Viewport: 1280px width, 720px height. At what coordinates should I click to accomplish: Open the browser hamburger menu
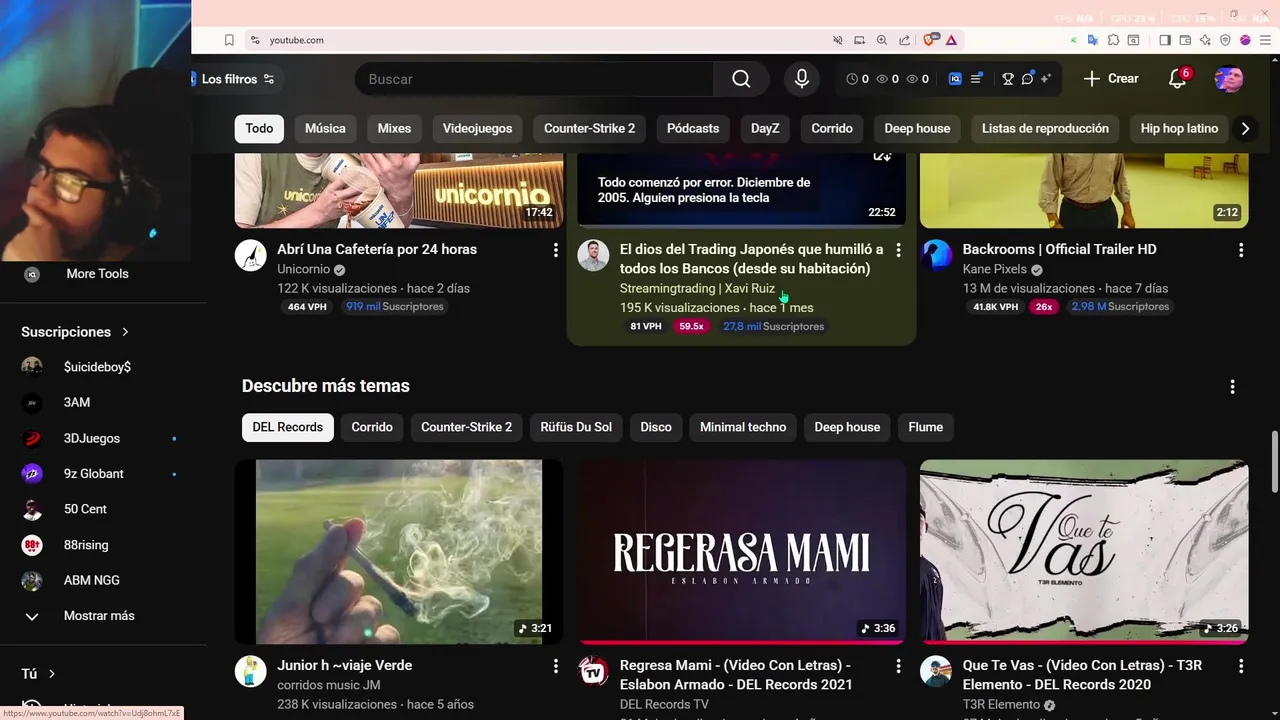pyautogui.click(x=1264, y=40)
